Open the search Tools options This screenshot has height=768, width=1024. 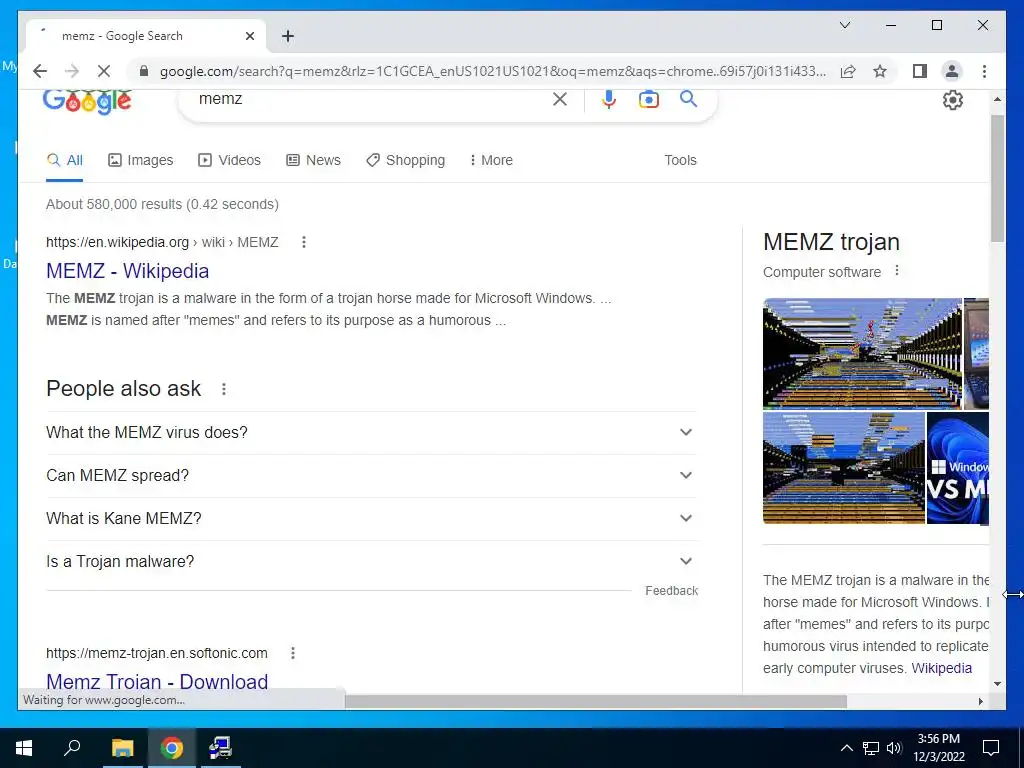[680, 161]
